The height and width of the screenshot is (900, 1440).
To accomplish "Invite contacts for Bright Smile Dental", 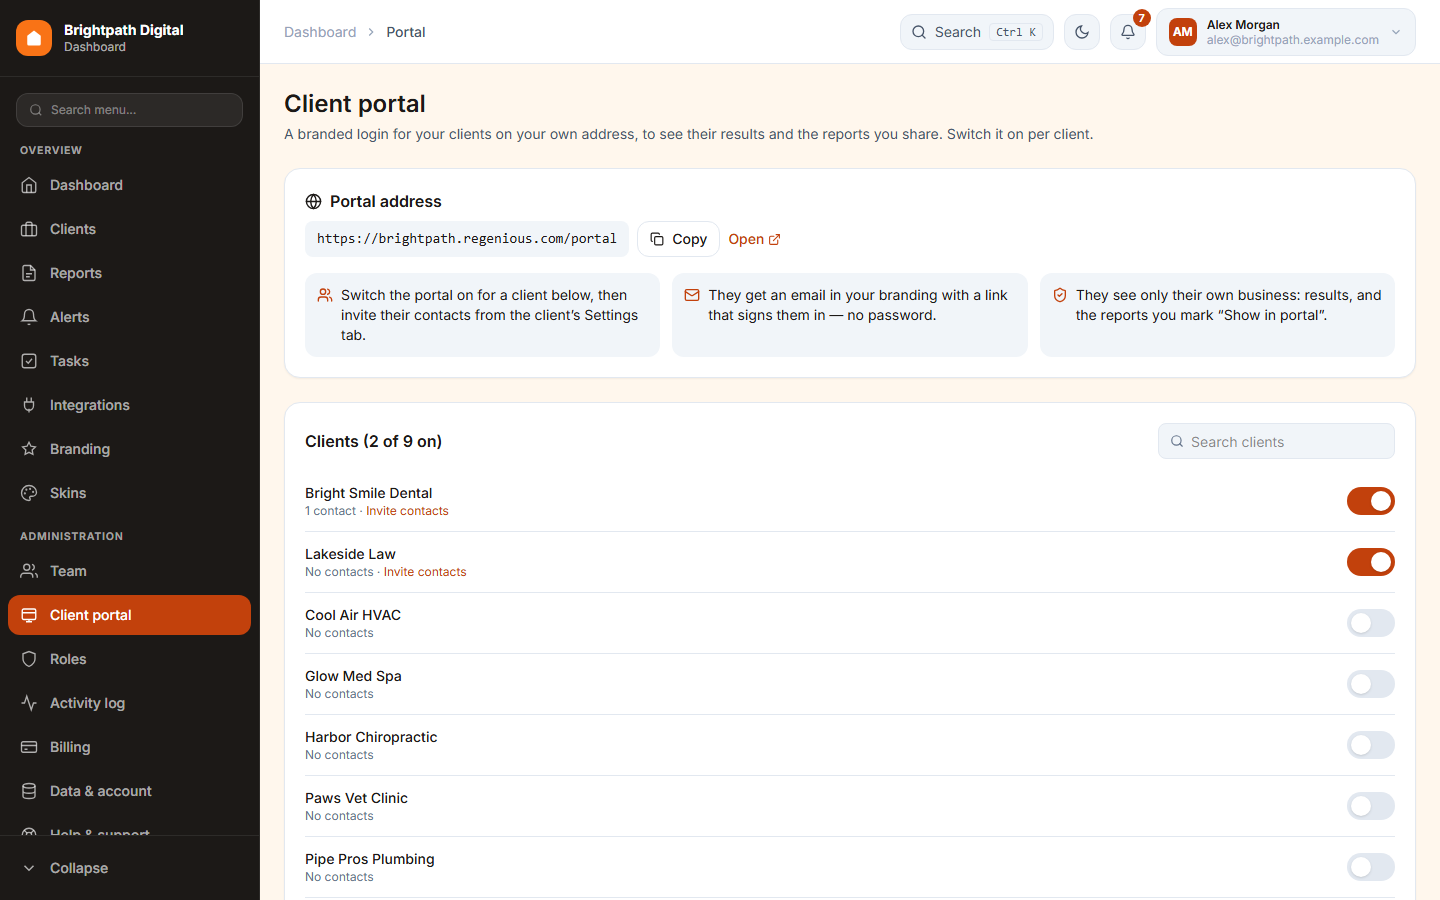I will [x=407, y=511].
